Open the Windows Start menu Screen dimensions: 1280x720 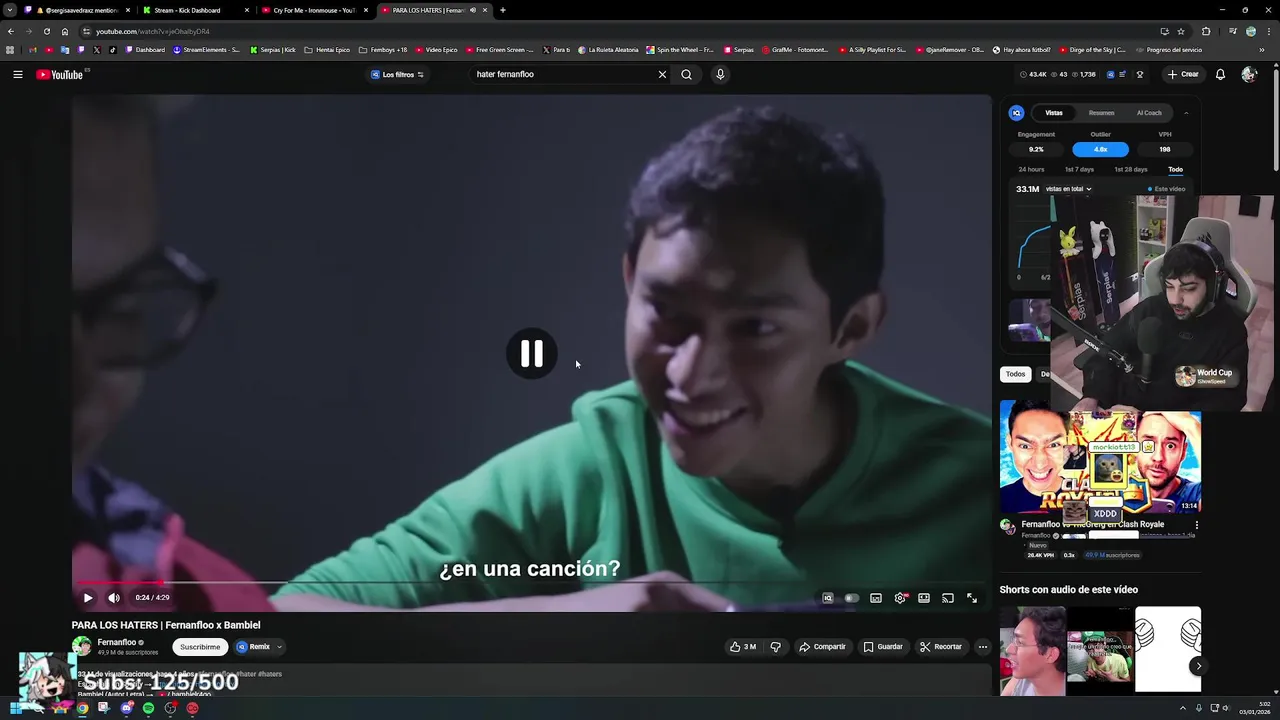[x=15, y=708]
